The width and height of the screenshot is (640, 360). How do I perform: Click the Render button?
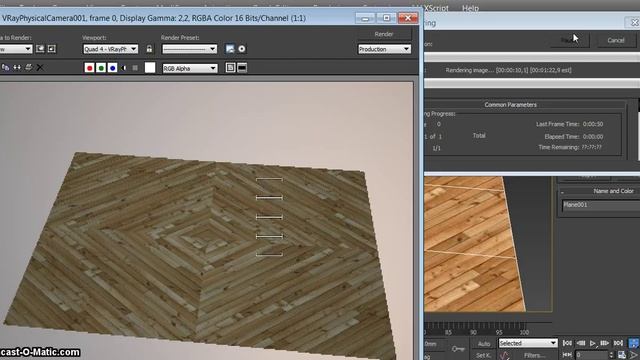pos(384,34)
